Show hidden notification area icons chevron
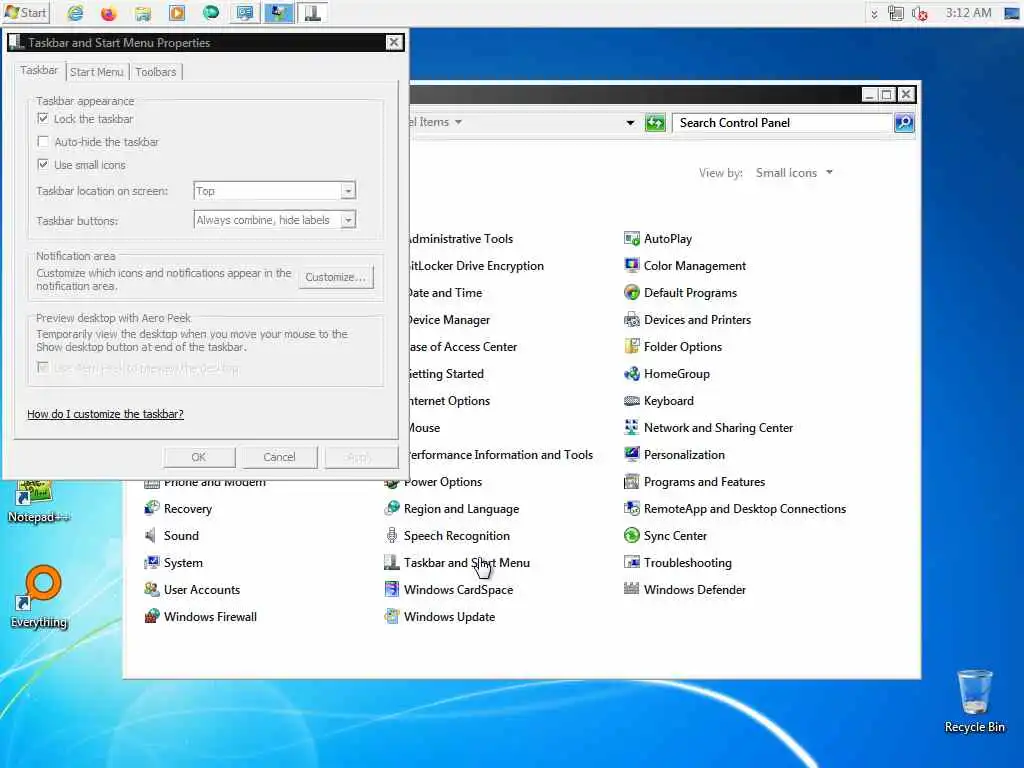Screen dimensions: 1024x768 874,13
